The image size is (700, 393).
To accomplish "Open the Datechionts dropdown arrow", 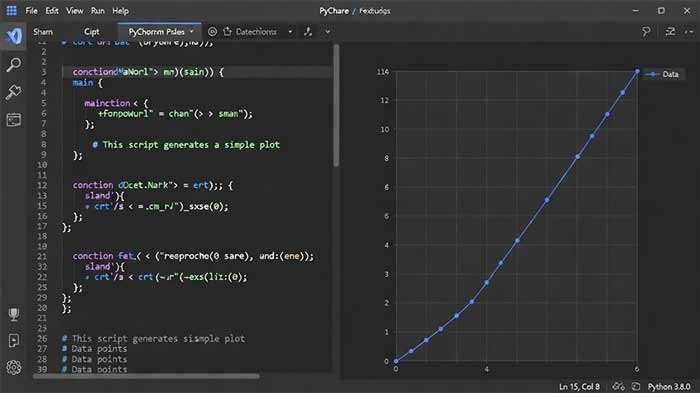I will pos(290,32).
